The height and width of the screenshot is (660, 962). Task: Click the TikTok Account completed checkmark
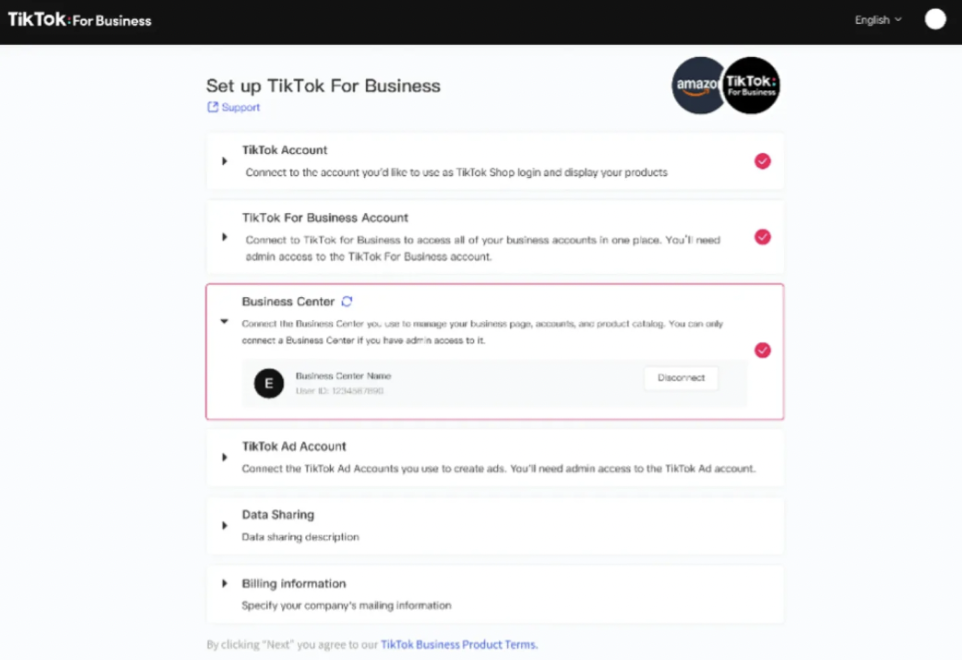(x=763, y=161)
